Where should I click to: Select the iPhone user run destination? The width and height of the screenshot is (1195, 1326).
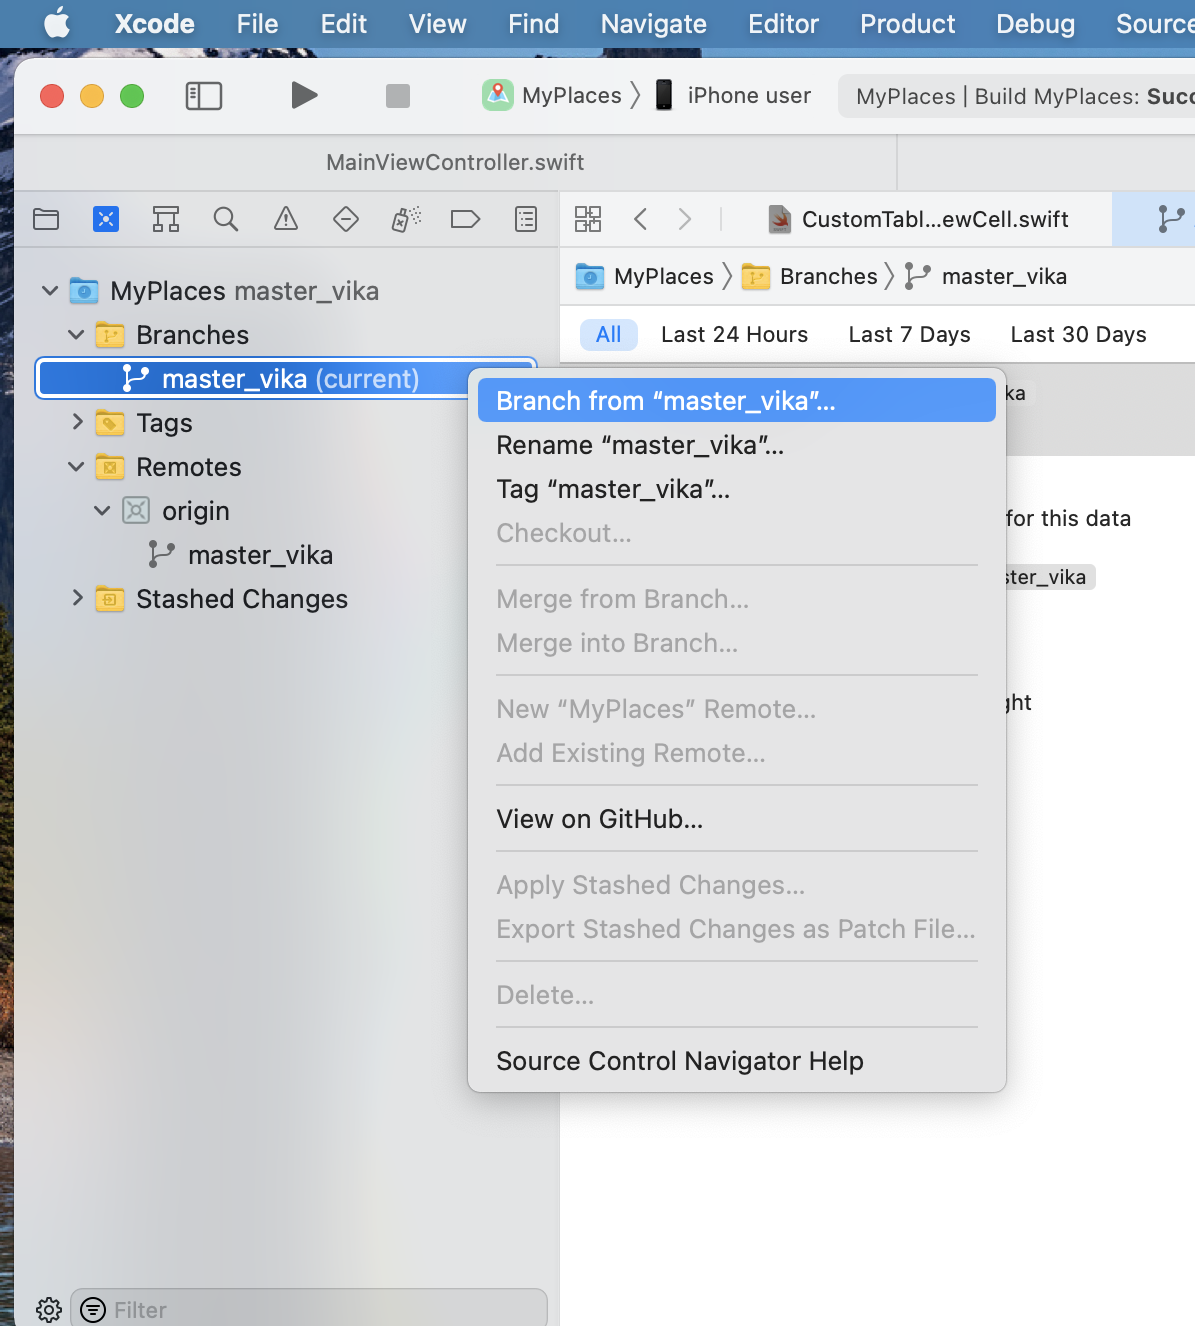pyautogui.click(x=733, y=95)
